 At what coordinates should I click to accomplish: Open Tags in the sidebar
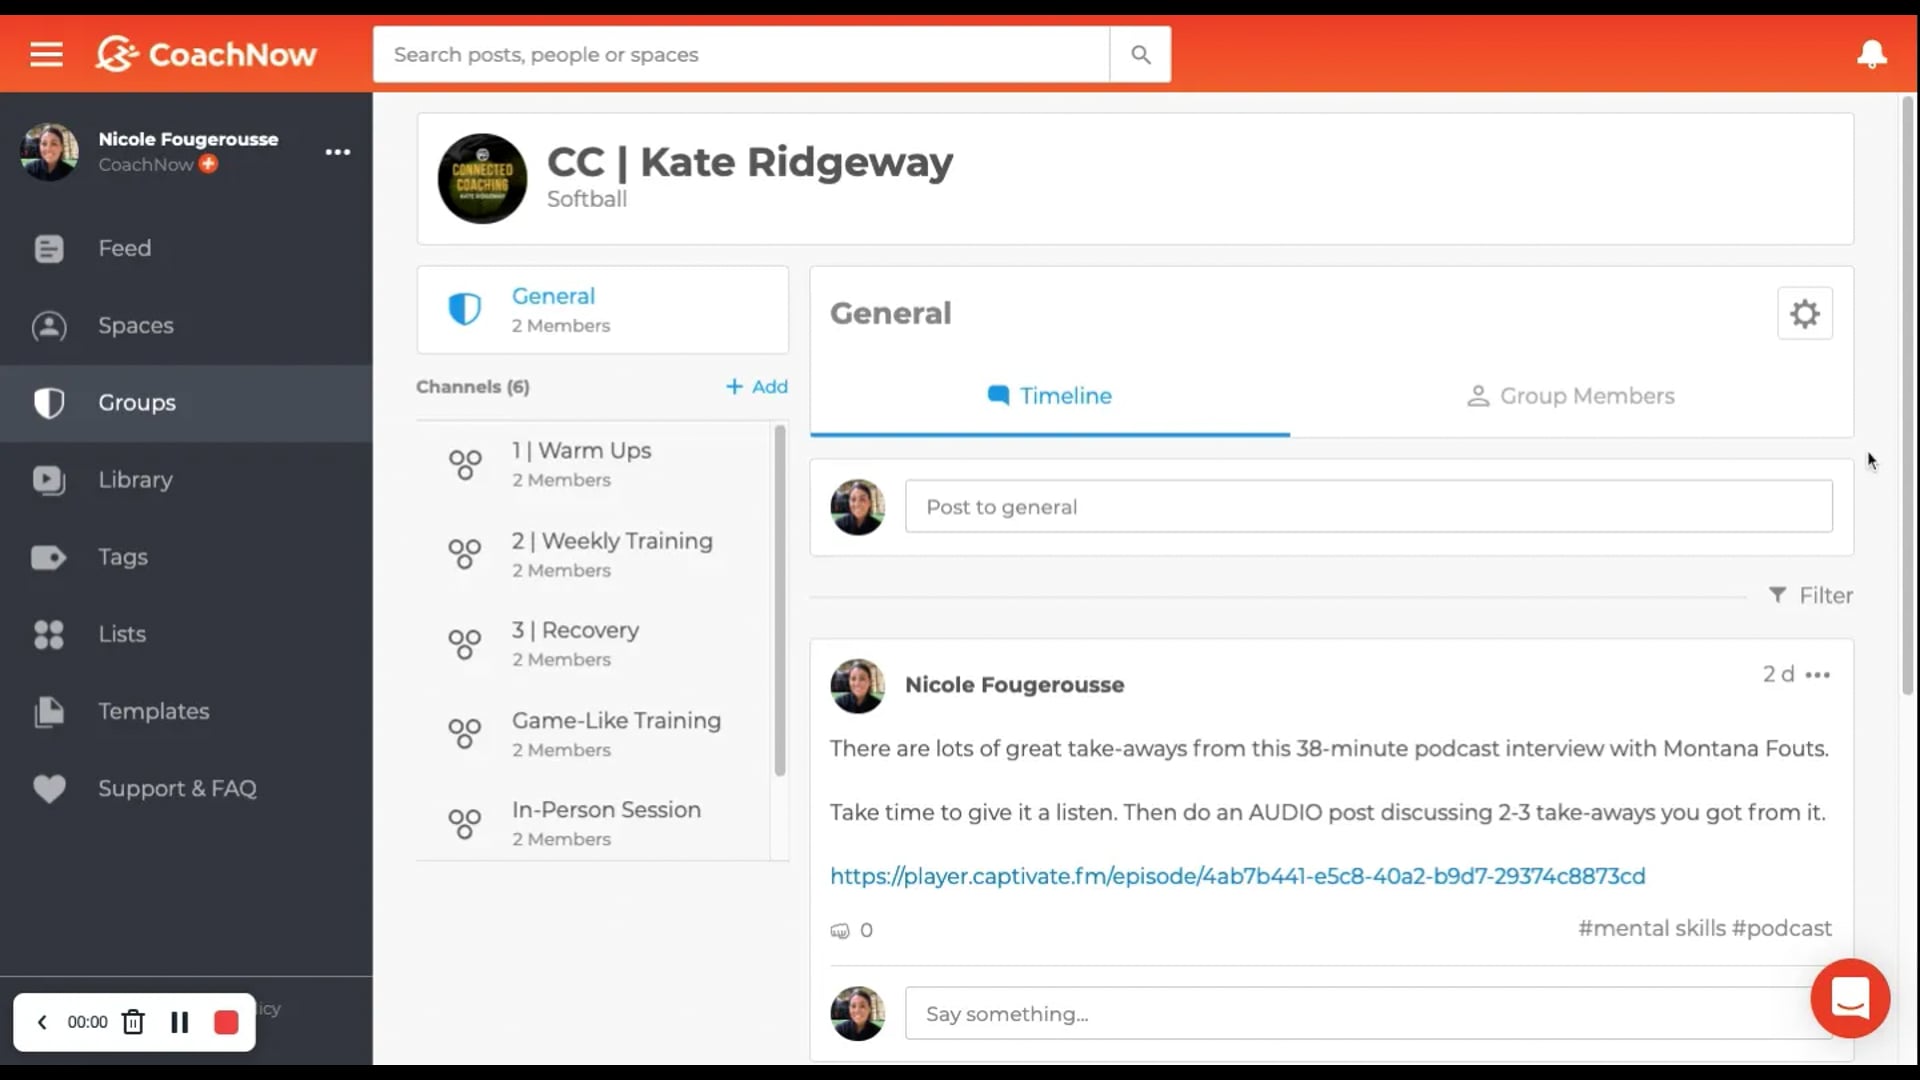(186, 557)
